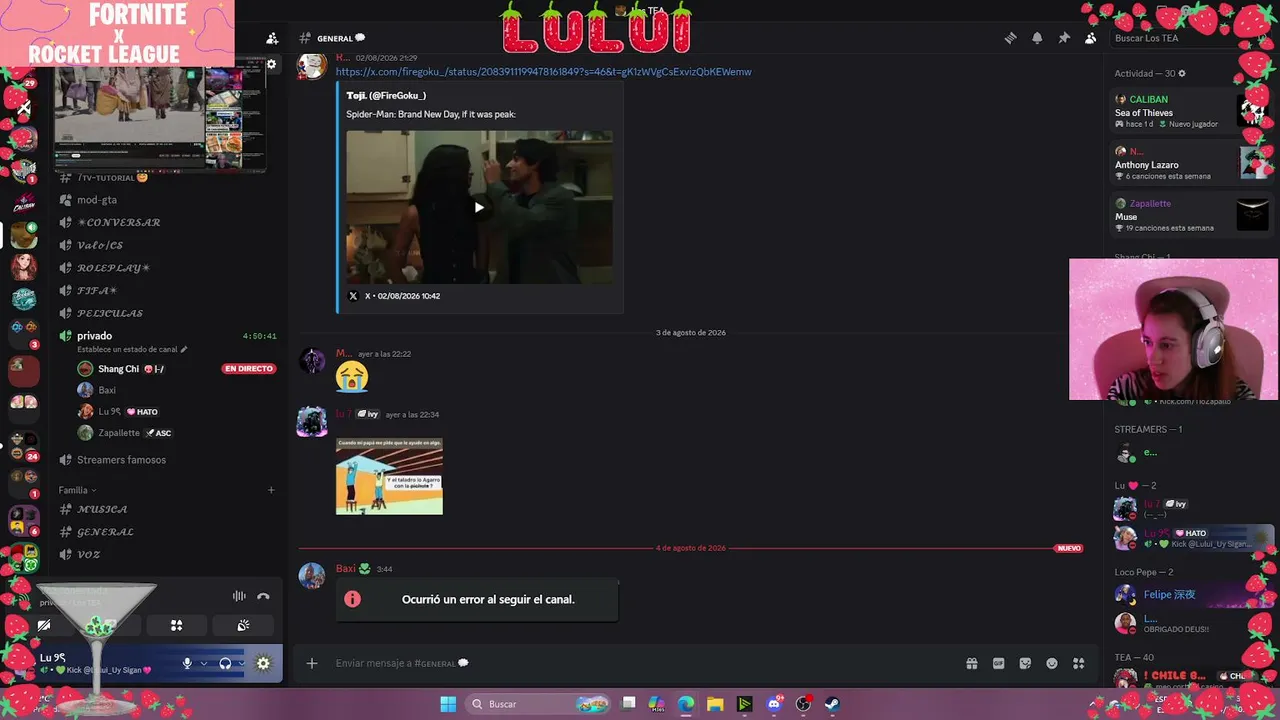Expand microphone input options arrow
This screenshot has height=720, width=1280.
[x=204, y=663]
